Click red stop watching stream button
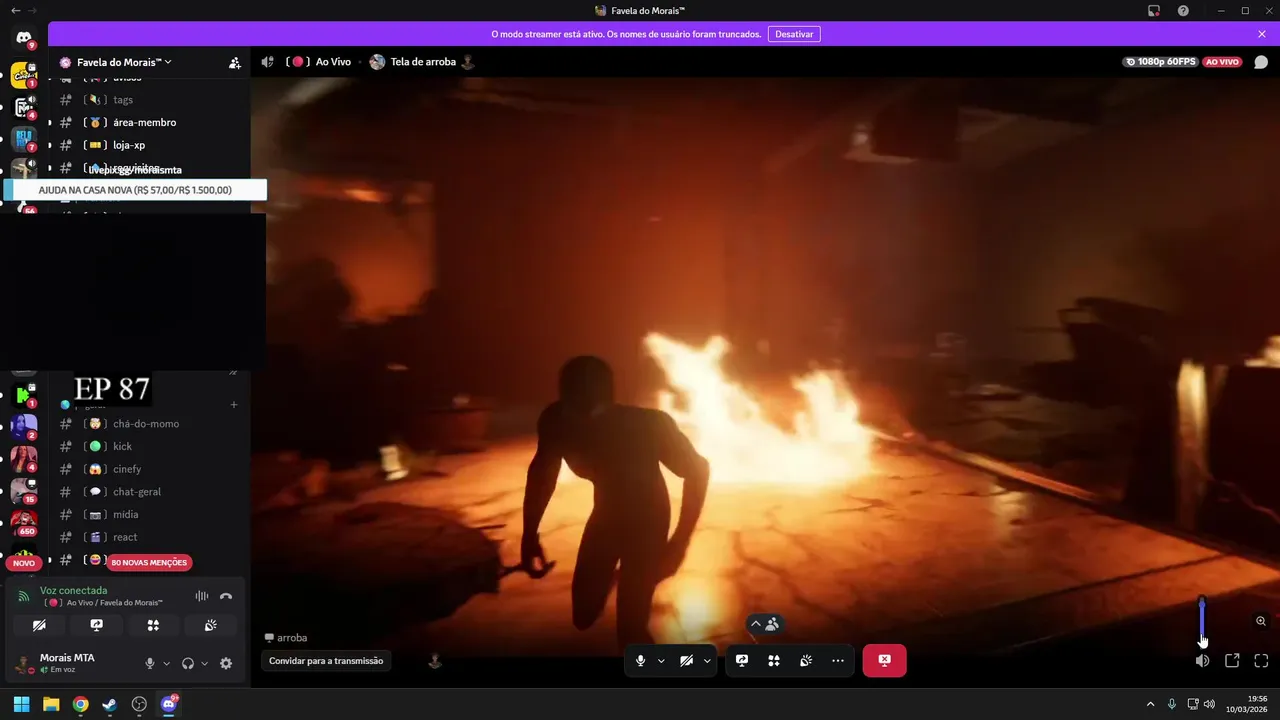 tap(885, 661)
